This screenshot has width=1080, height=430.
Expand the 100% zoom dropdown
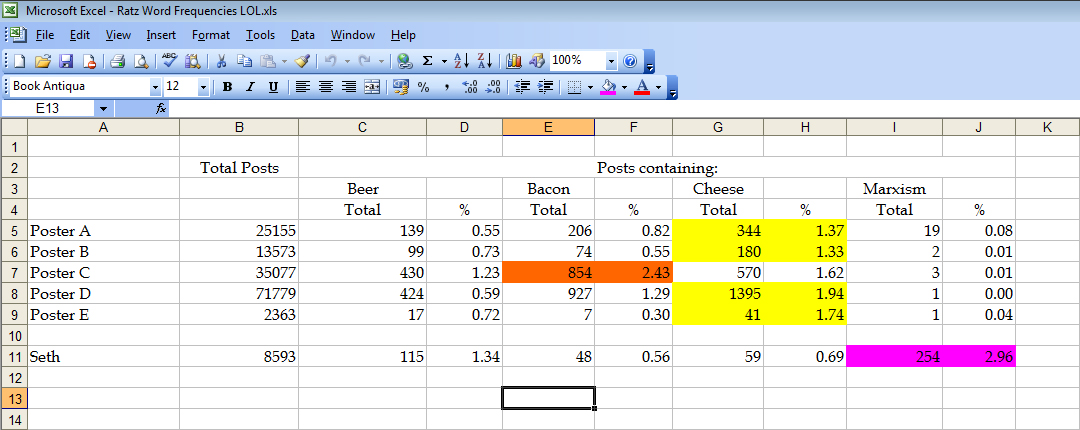click(611, 61)
